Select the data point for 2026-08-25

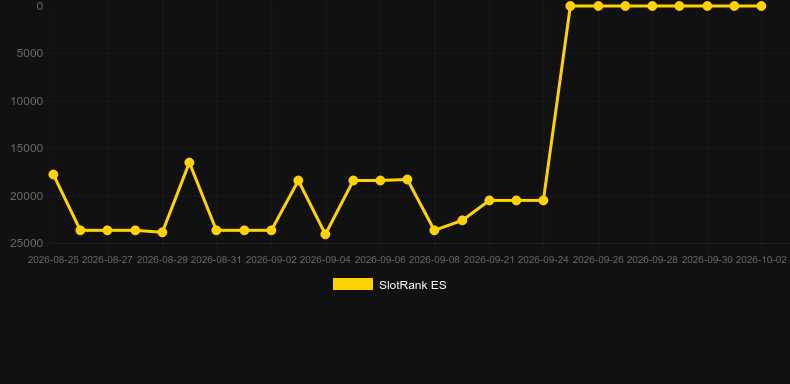53,174
